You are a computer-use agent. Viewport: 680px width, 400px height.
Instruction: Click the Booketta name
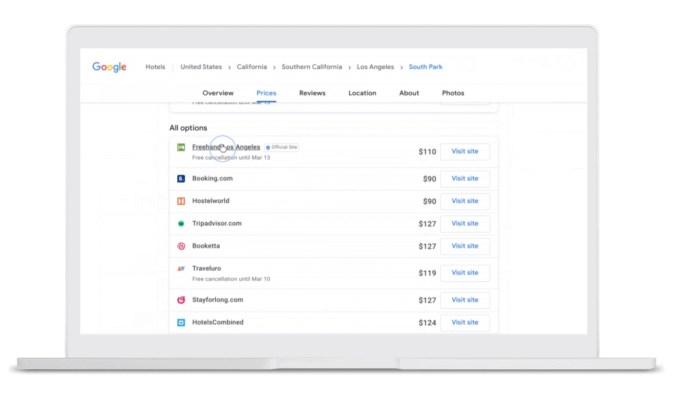click(x=206, y=246)
